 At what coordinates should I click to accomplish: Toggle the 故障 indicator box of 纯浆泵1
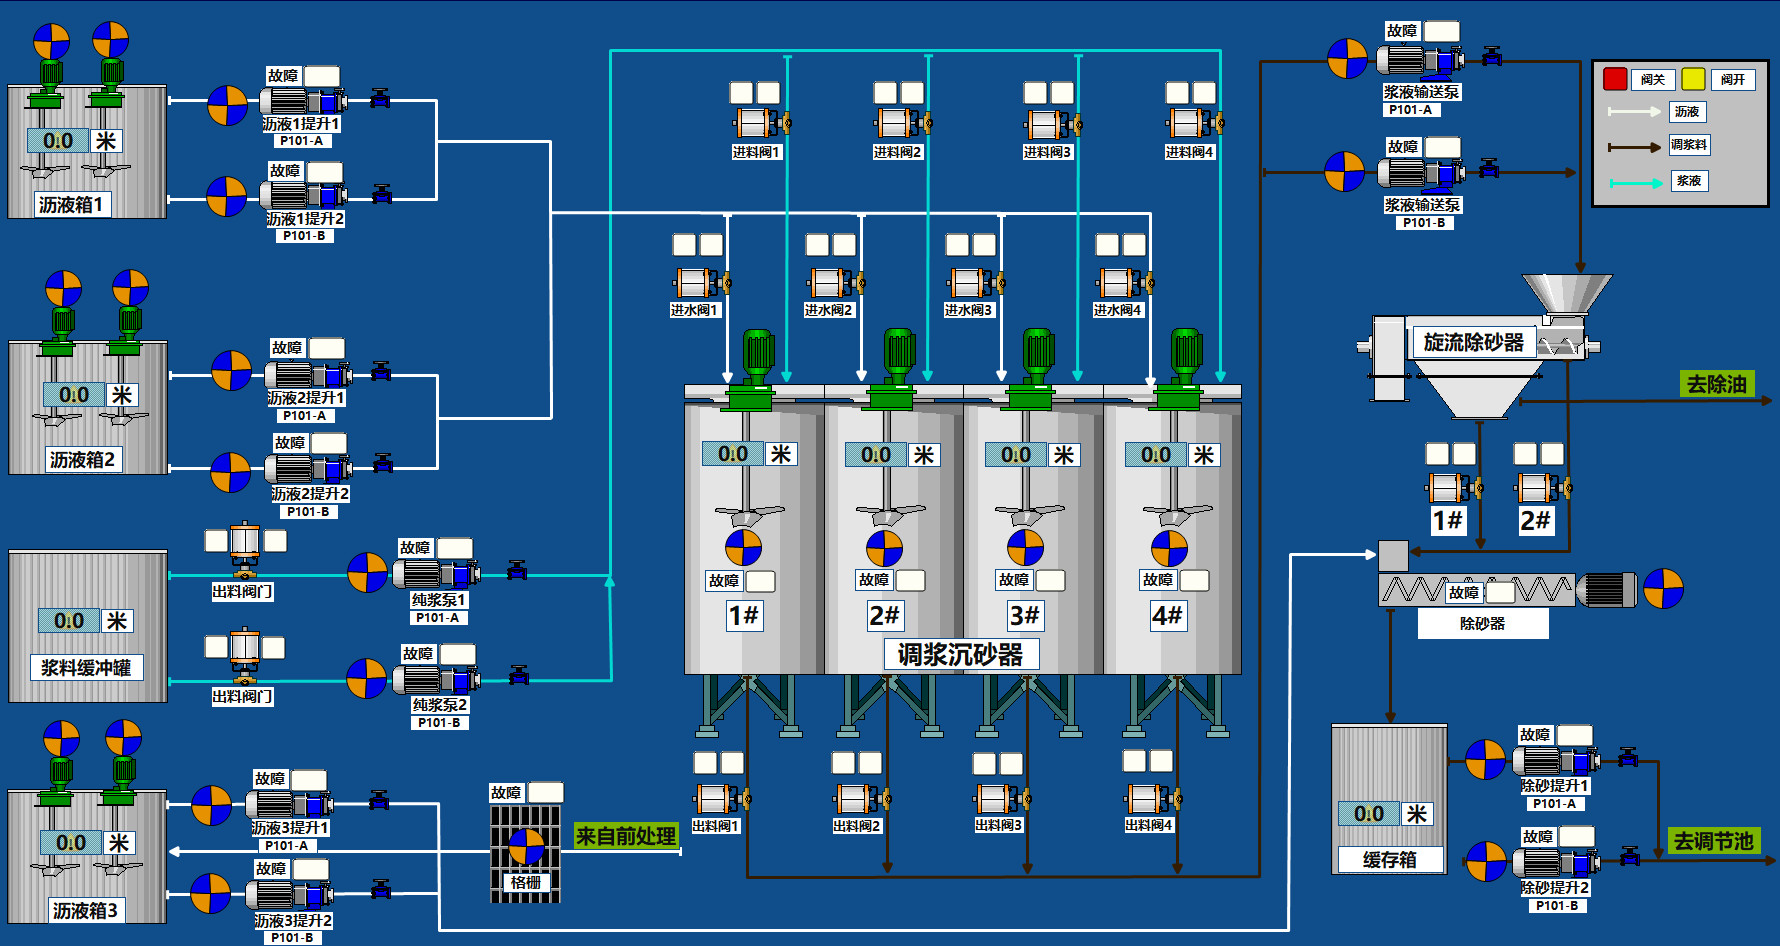[454, 548]
